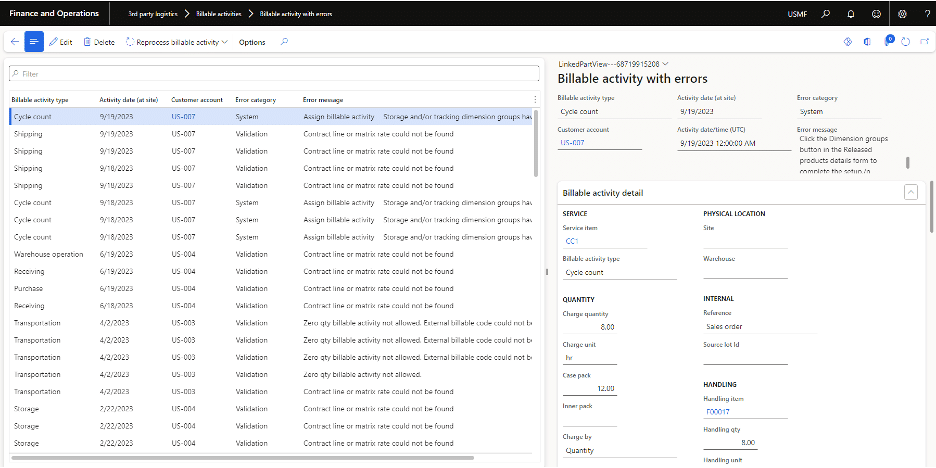936x468 pixels.
Task: Open the Customer account US-007 link in details
Action: click(572, 143)
